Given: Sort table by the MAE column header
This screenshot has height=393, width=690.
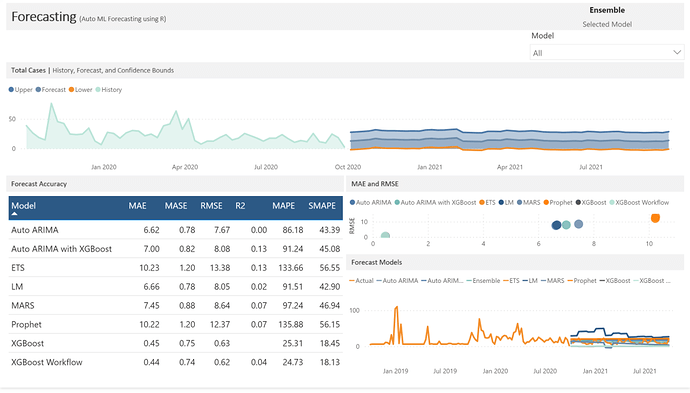Looking at the screenshot, I should [x=137, y=206].
